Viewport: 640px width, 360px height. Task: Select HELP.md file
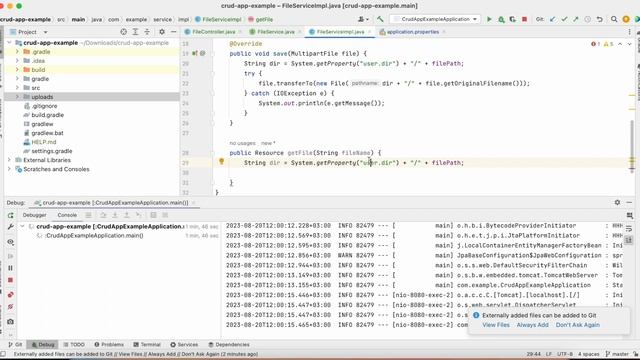pyautogui.click(x=44, y=142)
